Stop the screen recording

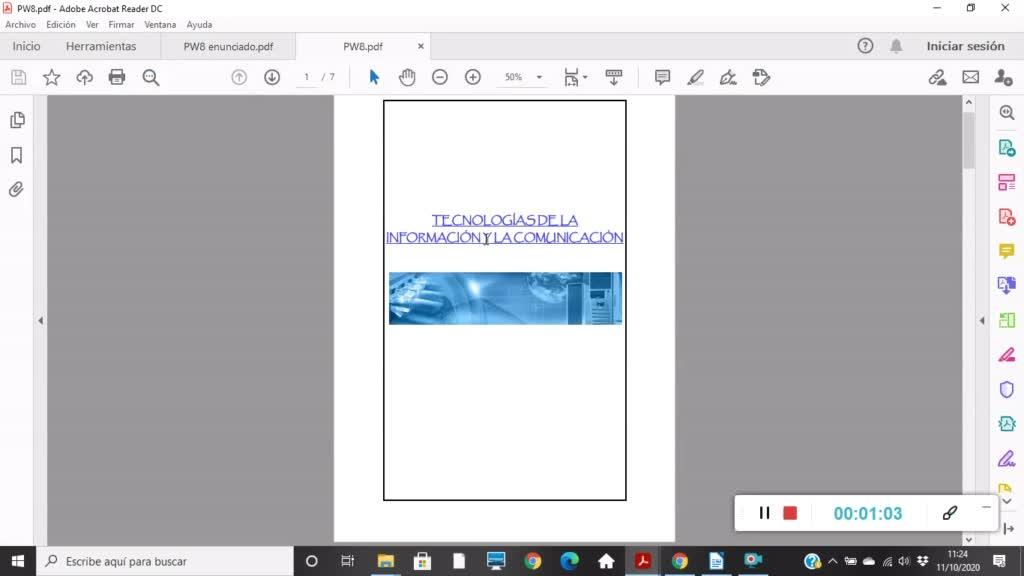point(790,513)
